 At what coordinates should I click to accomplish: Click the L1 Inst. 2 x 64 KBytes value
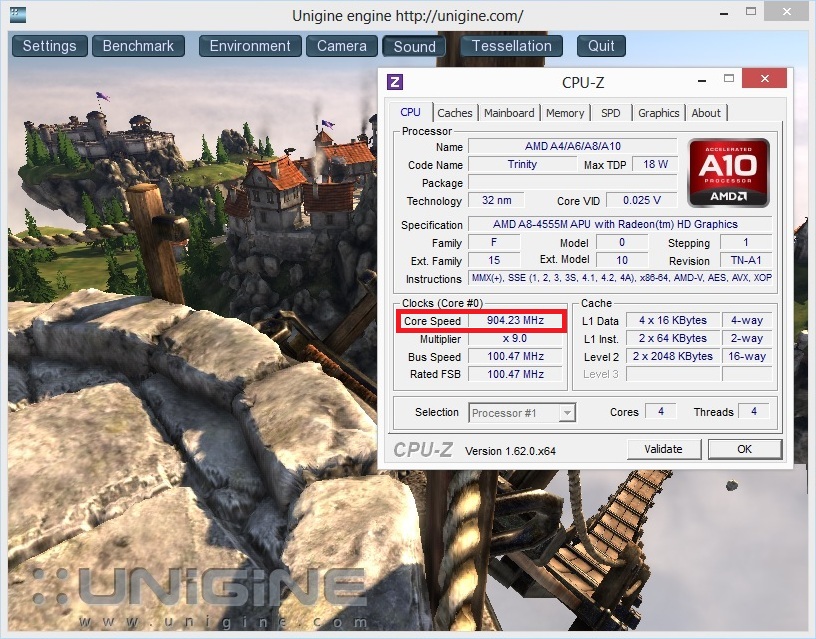pos(673,339)
